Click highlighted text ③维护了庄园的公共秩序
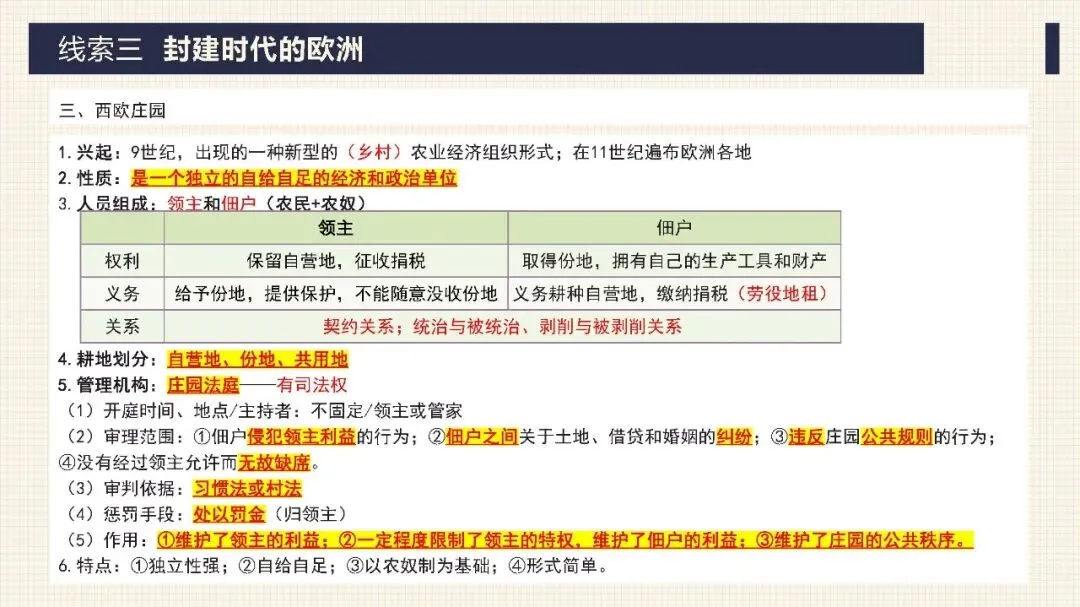1080x607 pixels. pyautogui.click(x=864, y=540)
